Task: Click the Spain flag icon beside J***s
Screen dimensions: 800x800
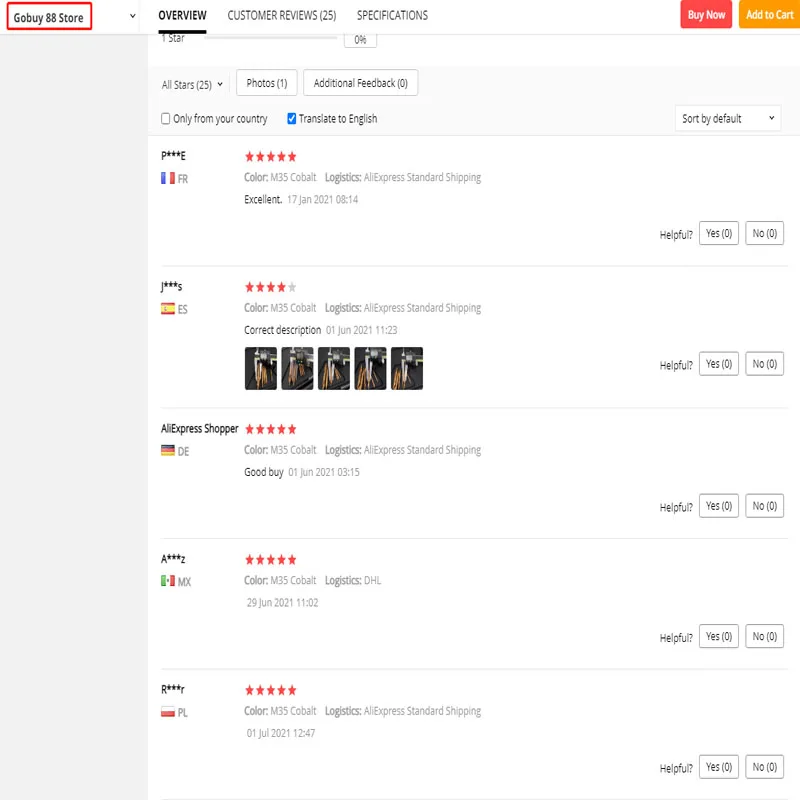Action: [168, 309]
